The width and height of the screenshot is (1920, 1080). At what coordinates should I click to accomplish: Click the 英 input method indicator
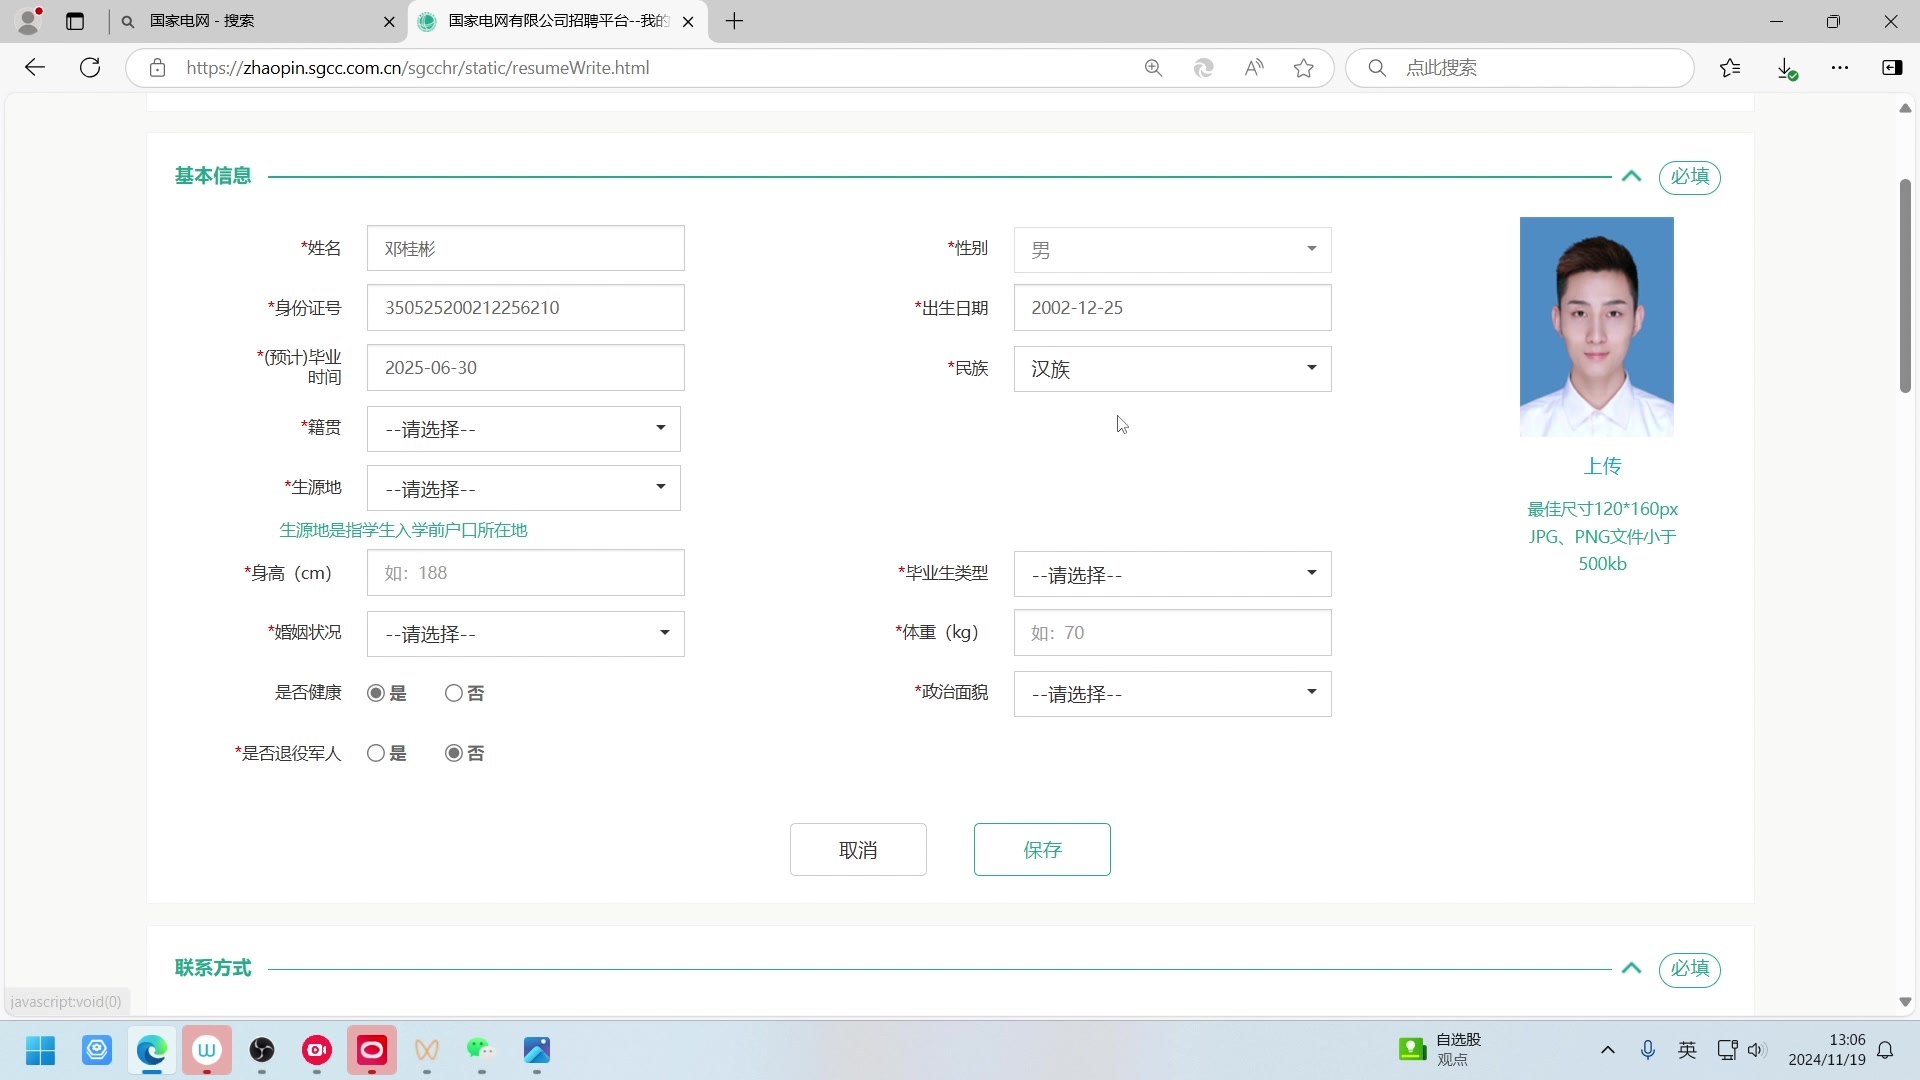point(1687,1050)
